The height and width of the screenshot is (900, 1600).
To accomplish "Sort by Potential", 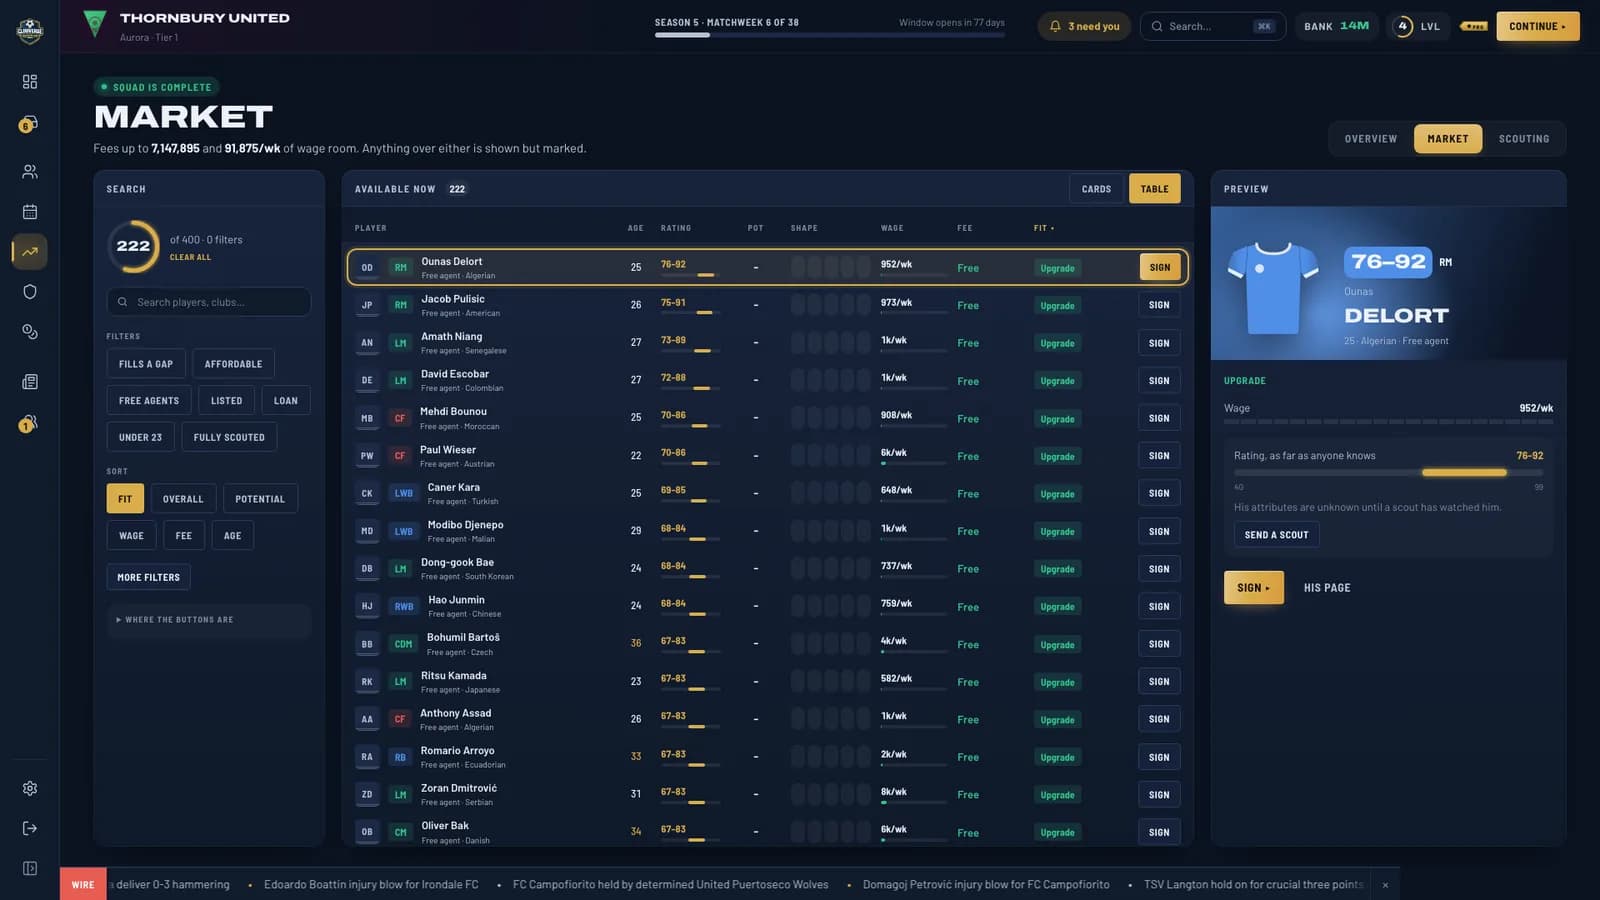I will (x=260, y=499).
